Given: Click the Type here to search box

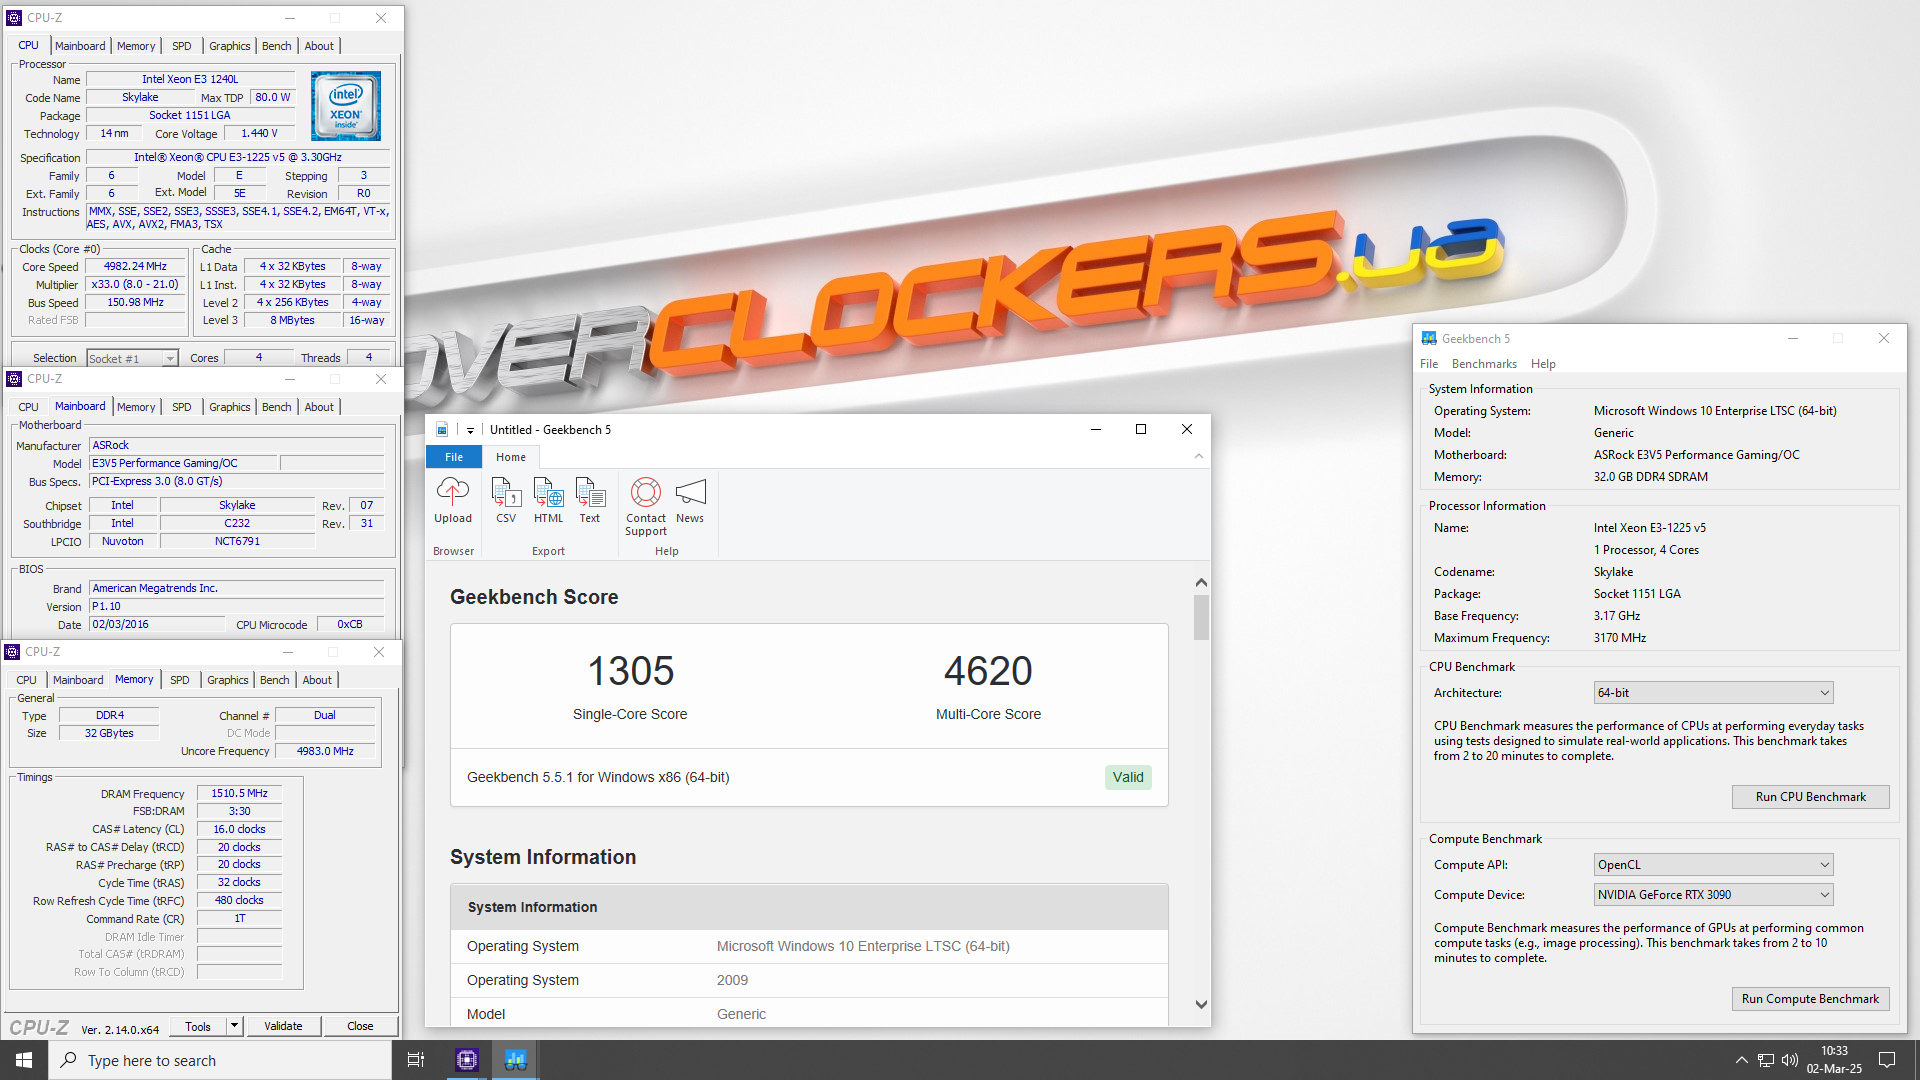Looking at the screenshot, I should tap(220, 1060).
